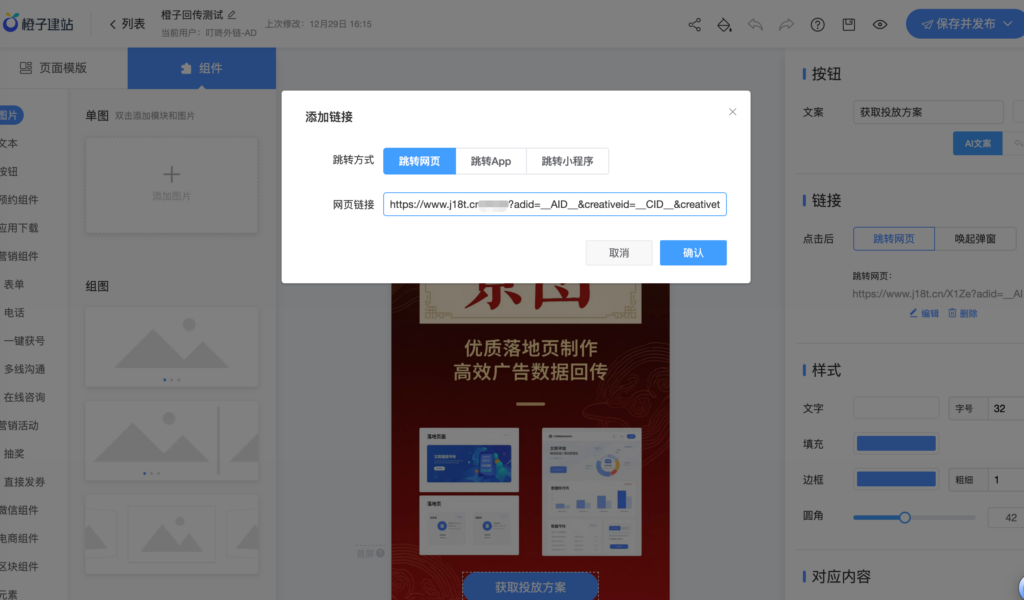The image size is (1024, 600).
Task: Click the 网页链接 URL input field
Action: click(554, 205)
